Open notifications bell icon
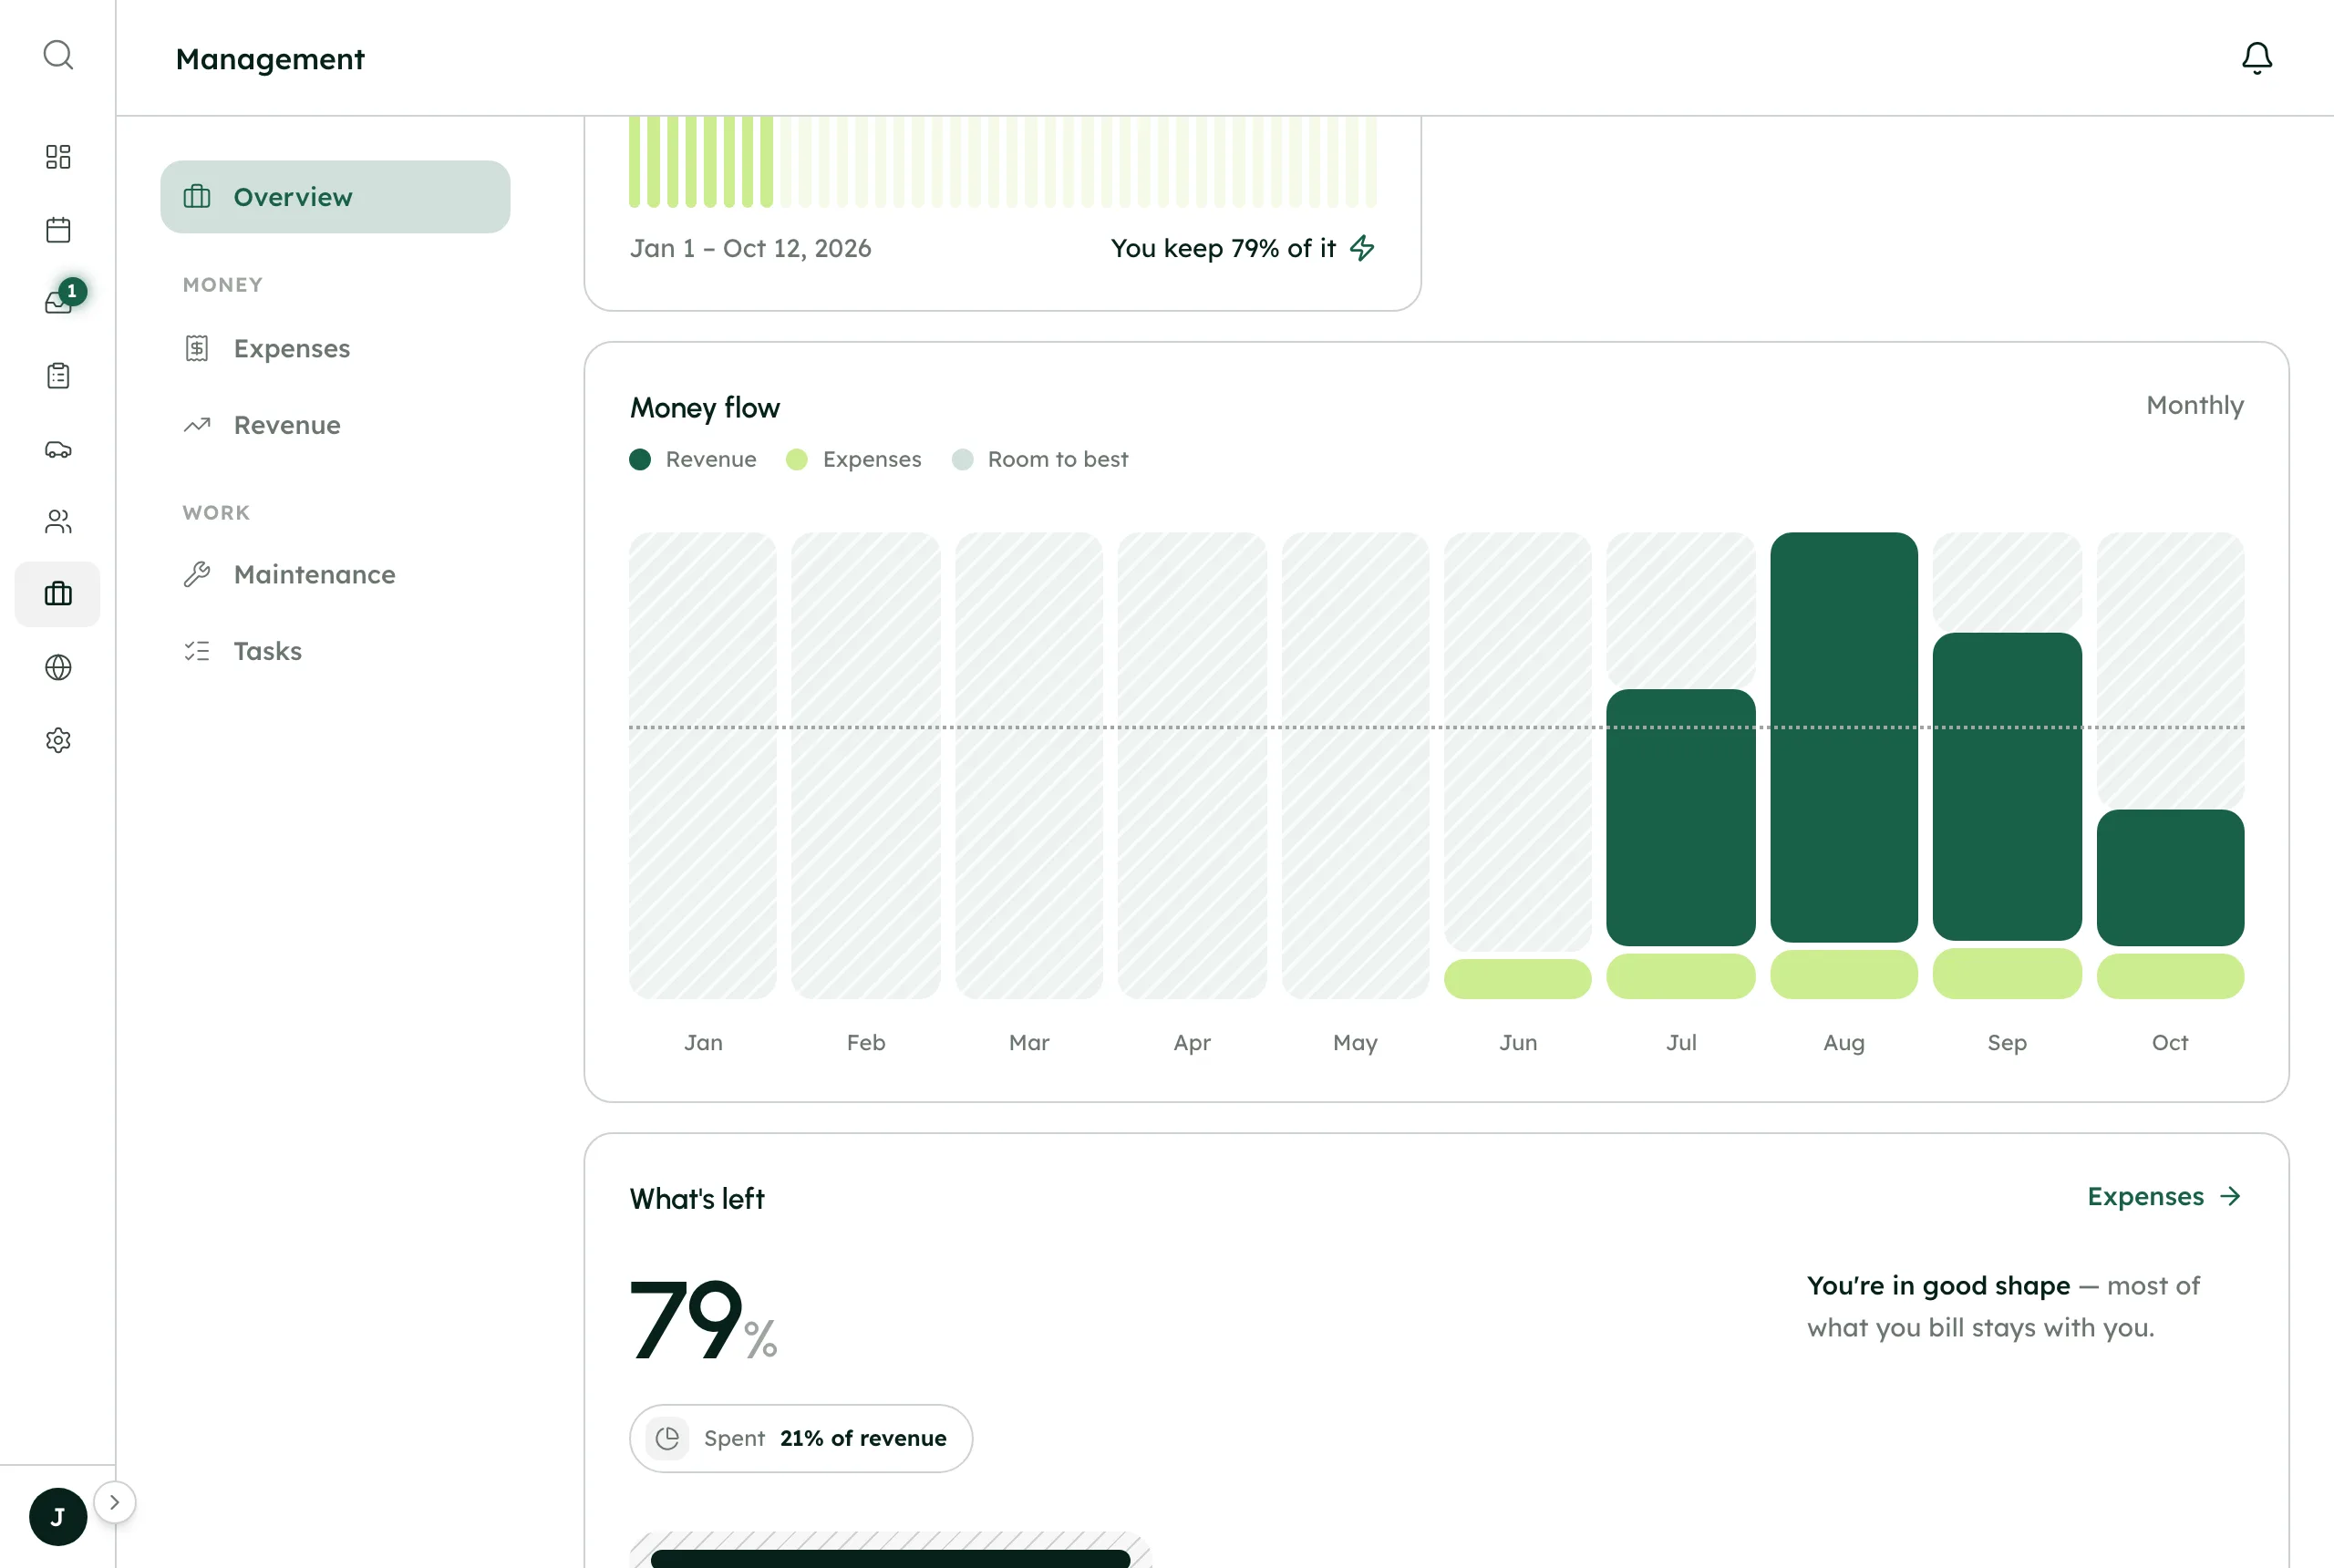The height and width of the screenshot is (1568, 2334). point(2257,58)
